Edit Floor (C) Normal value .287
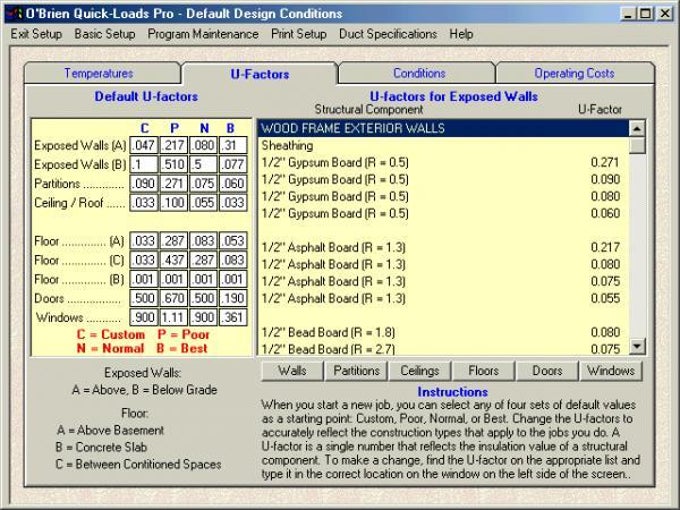 203,260
